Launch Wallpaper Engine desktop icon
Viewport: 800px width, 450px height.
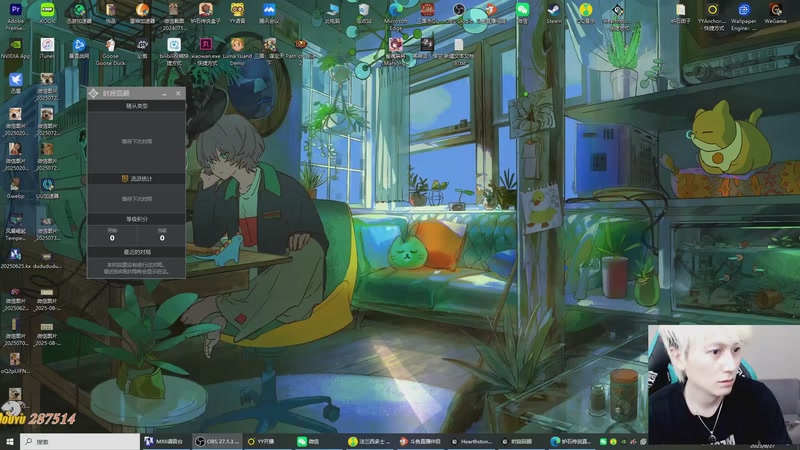[743, 17]
